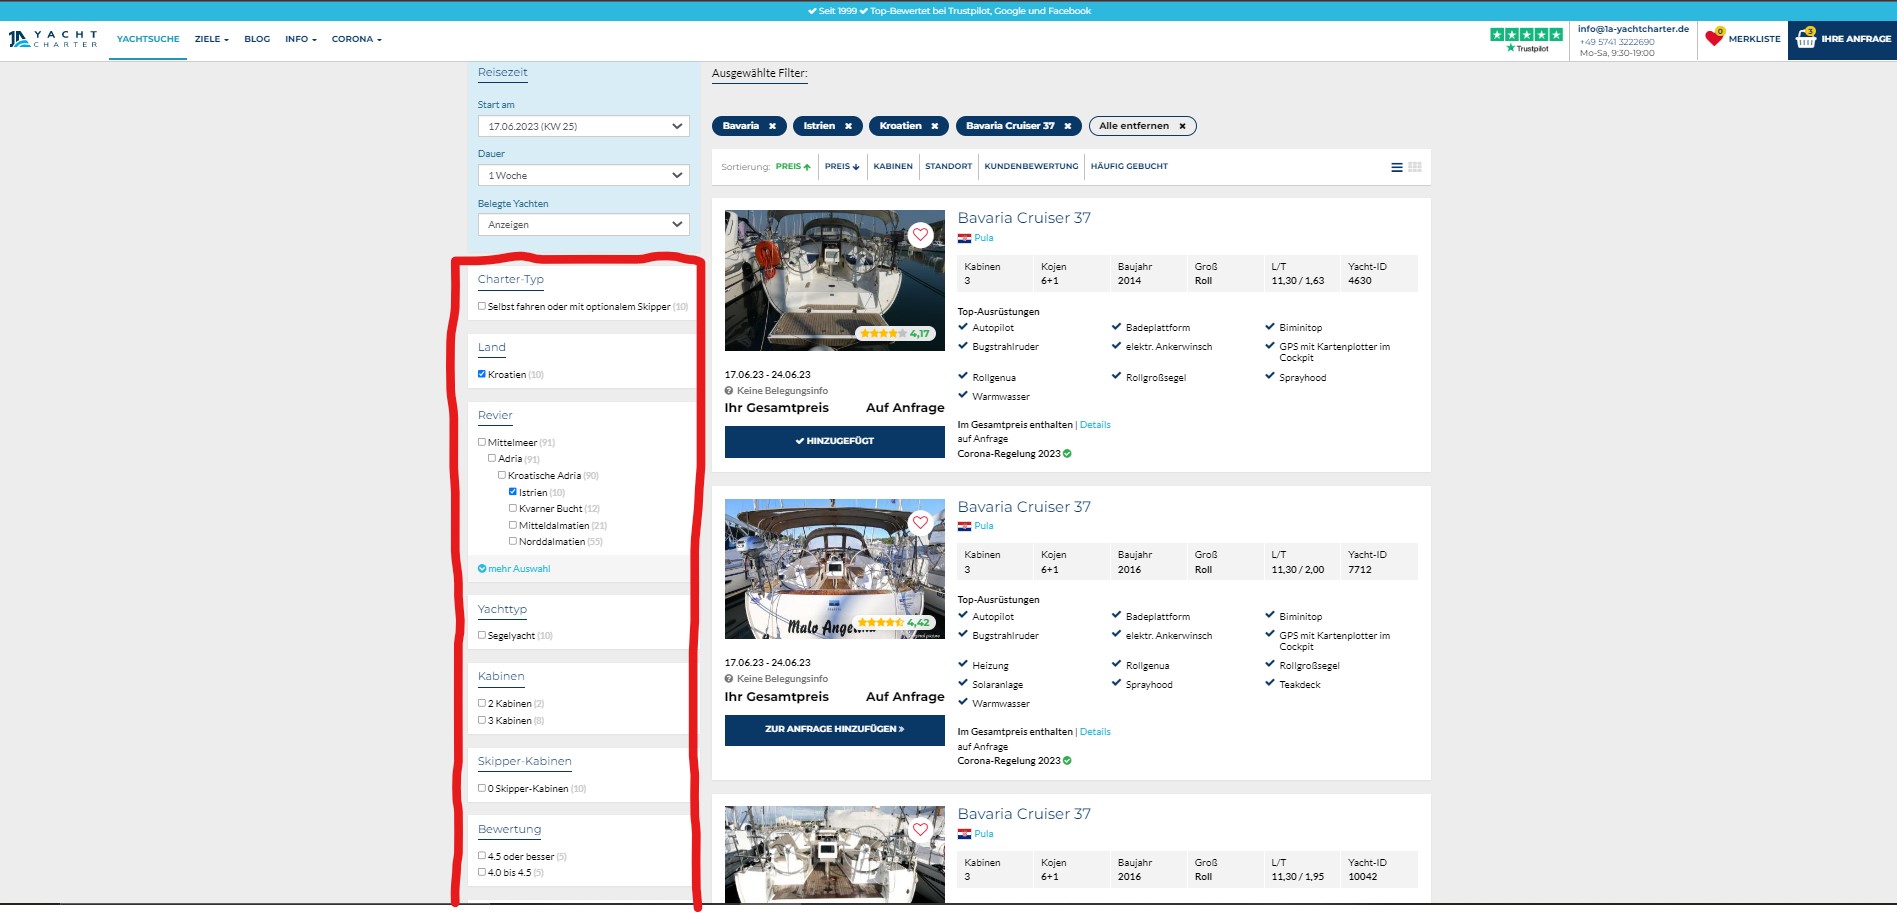Remove the Istrien filter tag

coord(848,126)
